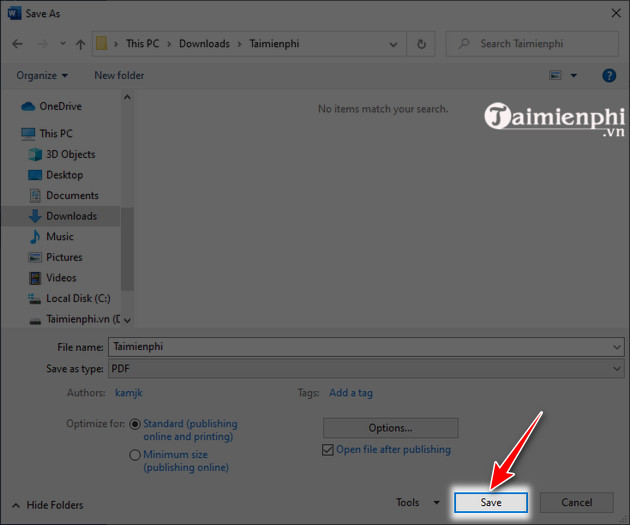Click the Local Disk drive icon
This screenshot has height=525, width=630.
click(x=34, y=298)
